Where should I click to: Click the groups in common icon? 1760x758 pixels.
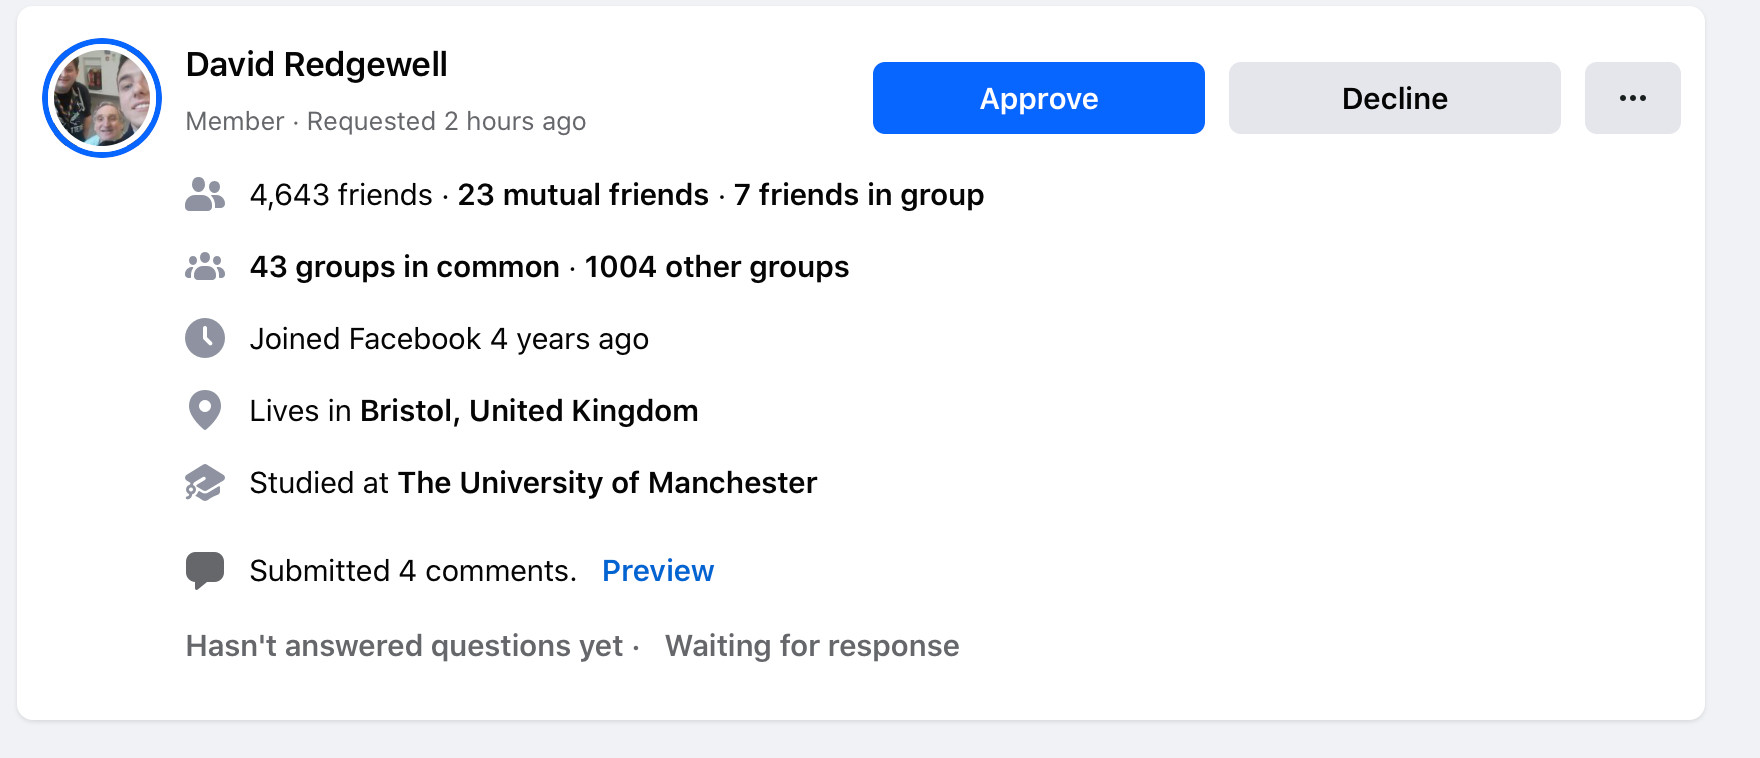coord(205,267)
